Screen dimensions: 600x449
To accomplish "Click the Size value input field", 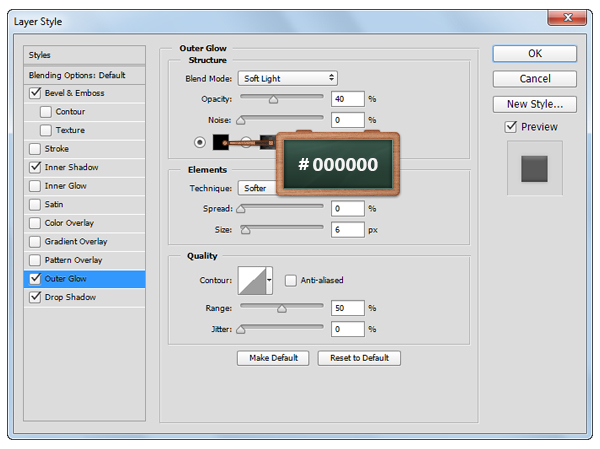I will click(348, 229).
